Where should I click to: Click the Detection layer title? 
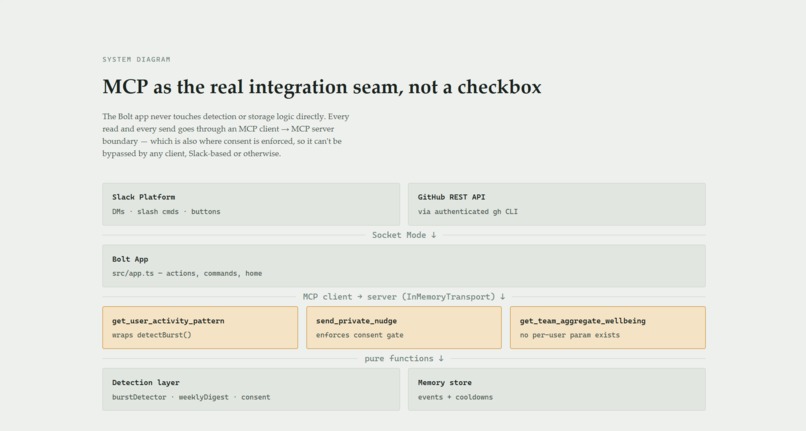(x=146, y=383)
